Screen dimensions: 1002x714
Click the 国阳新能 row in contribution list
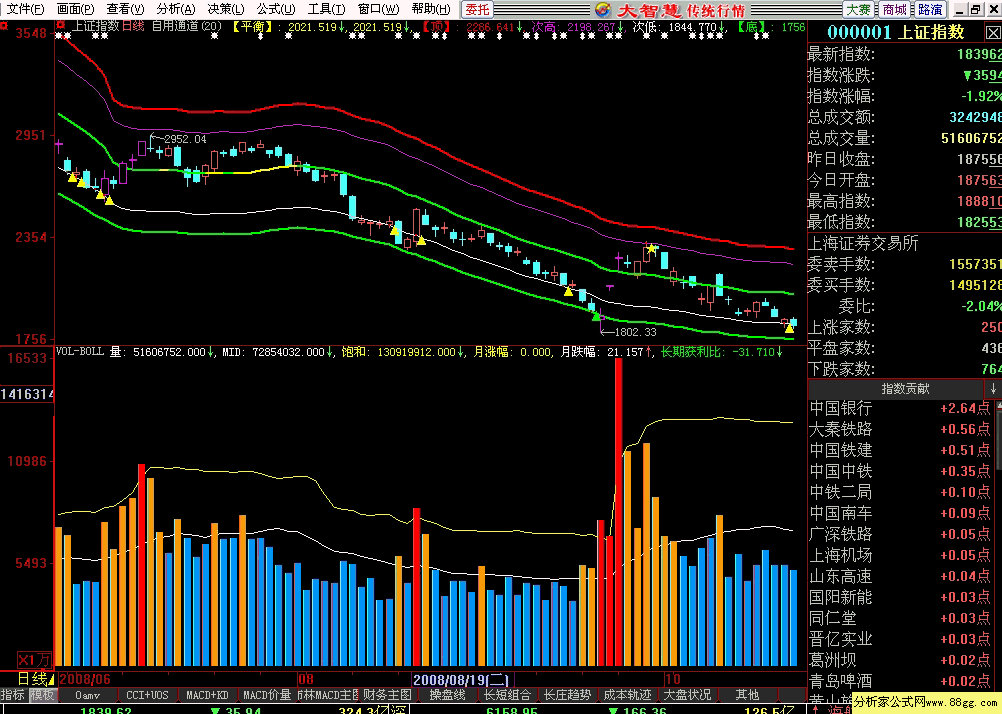click(900, 598)
